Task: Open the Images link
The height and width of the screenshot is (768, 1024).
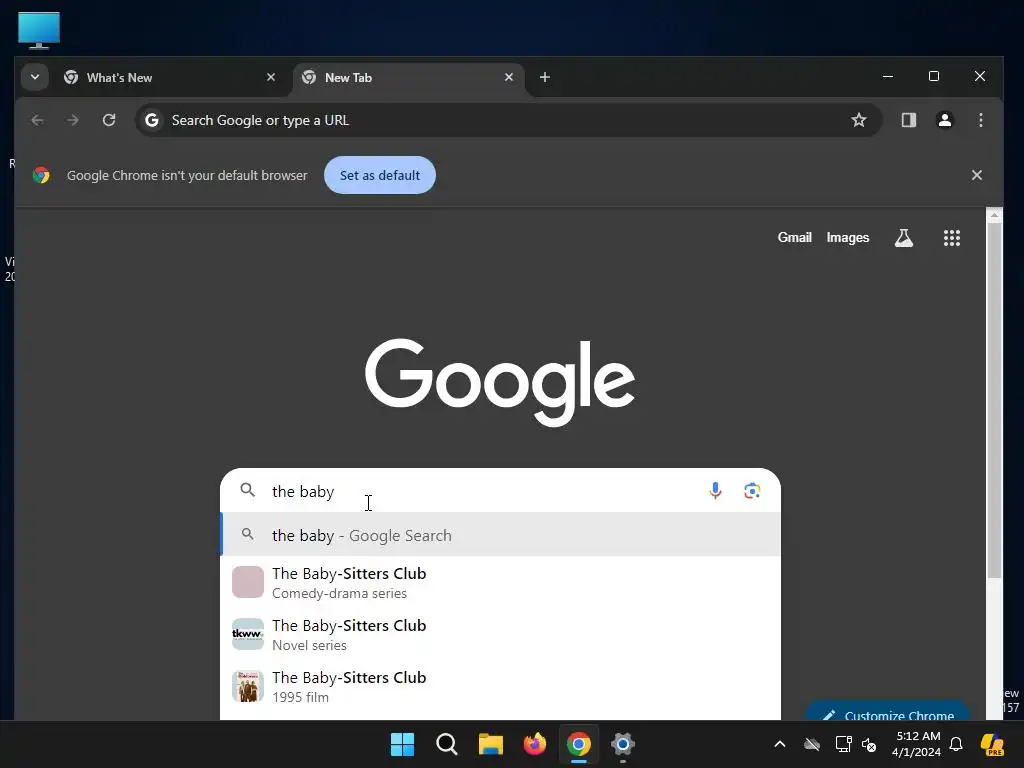Action: 848,238
